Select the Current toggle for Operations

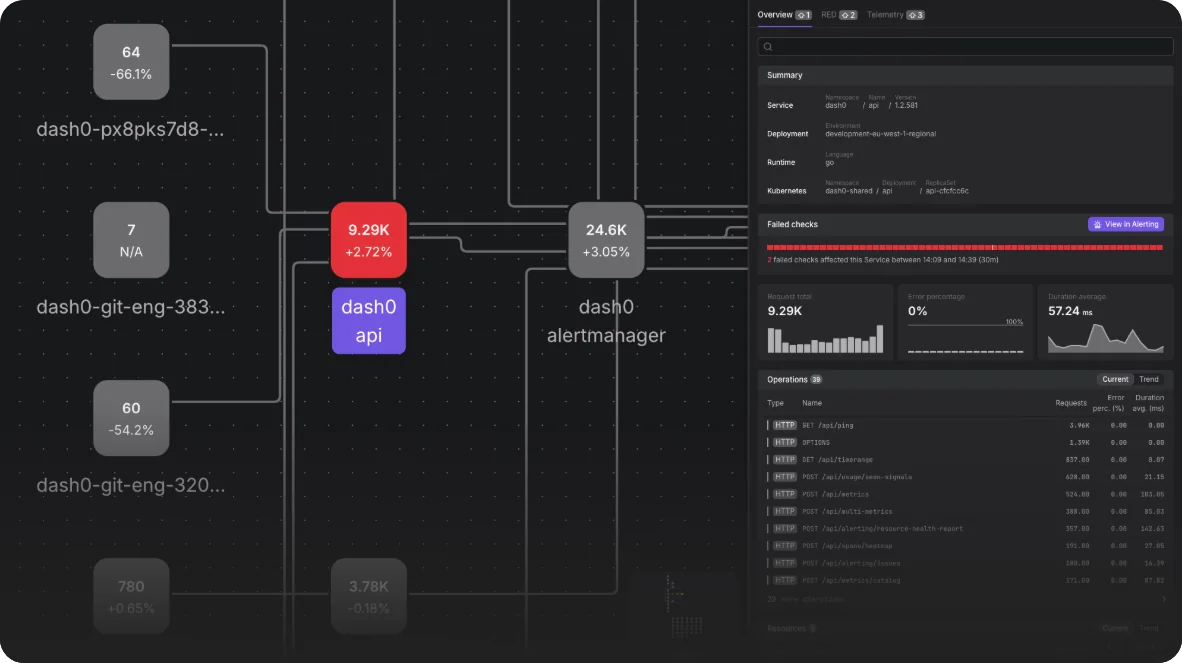click(x=1115, y=379)
